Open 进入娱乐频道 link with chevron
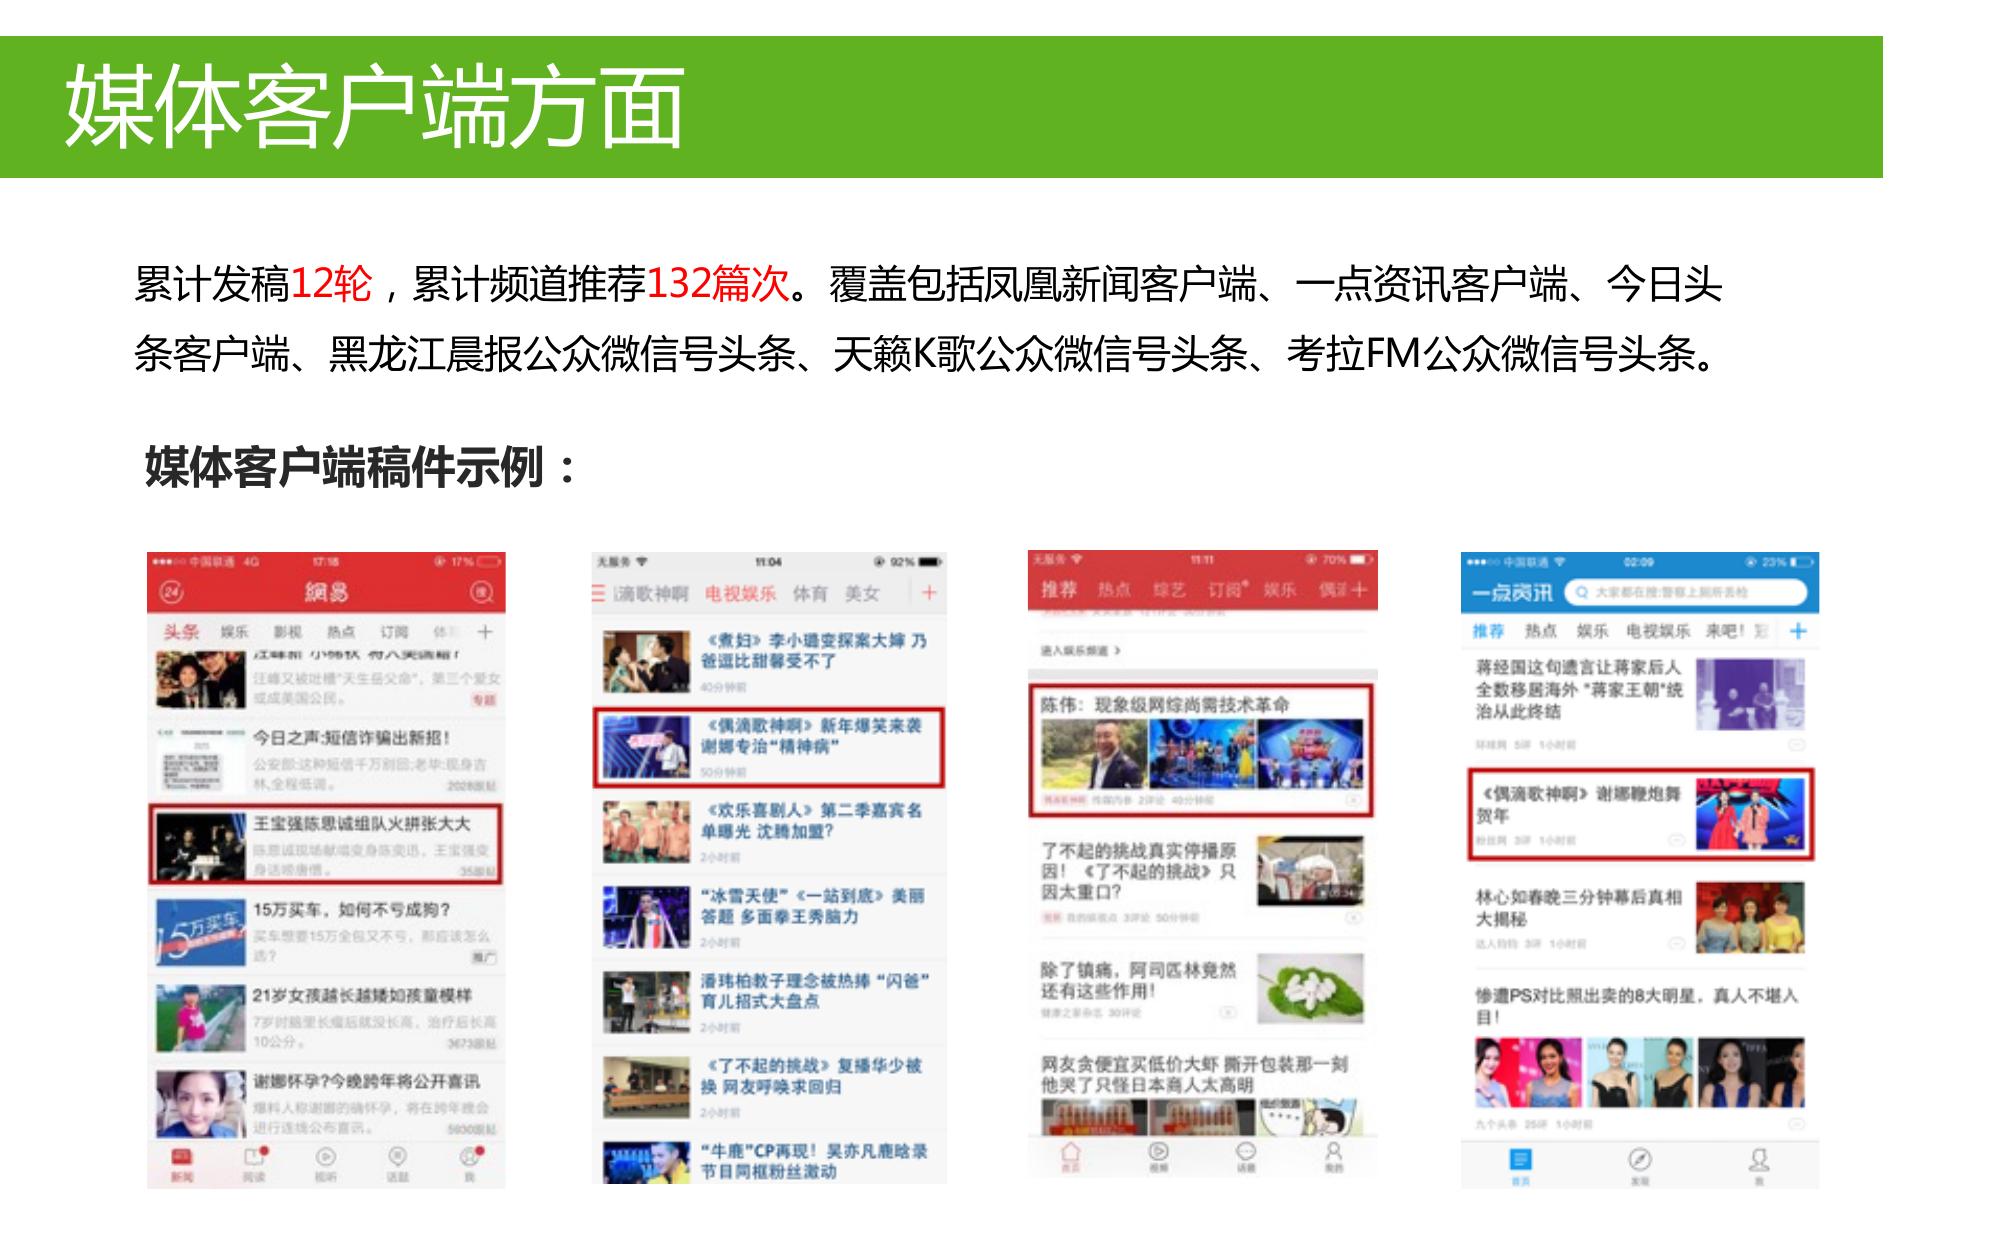The height and width of the screenshot is (1250, 2000). (x=1080, y=650)
